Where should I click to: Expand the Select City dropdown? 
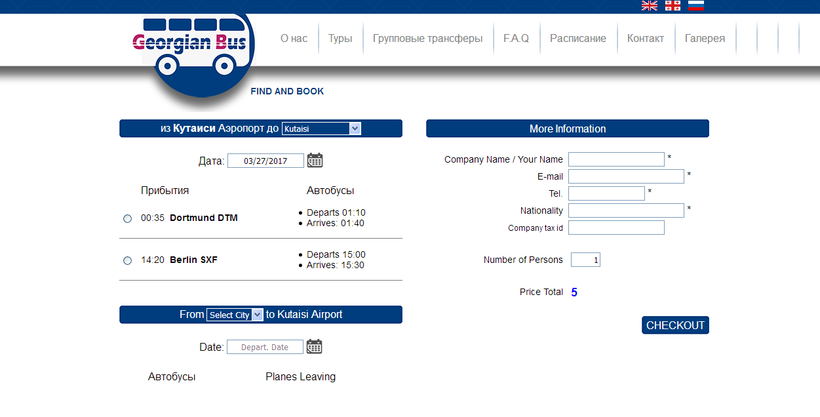coord(234,315)
